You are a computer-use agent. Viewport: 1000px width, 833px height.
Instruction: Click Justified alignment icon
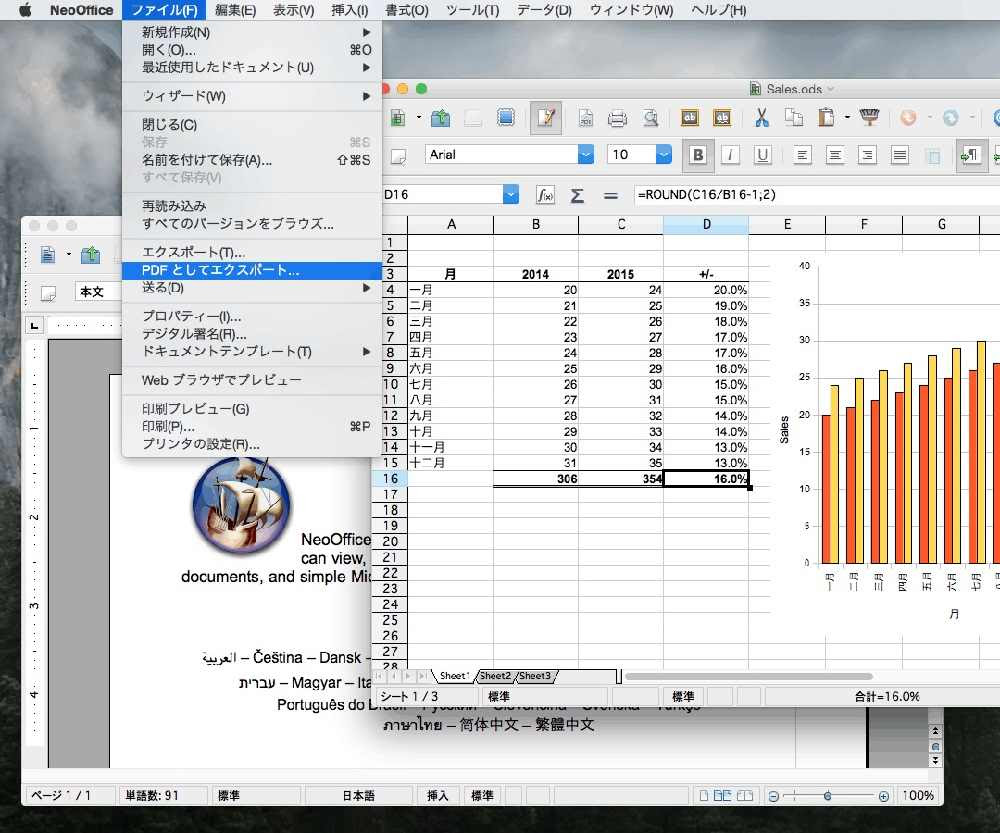(x=899, y=155)
